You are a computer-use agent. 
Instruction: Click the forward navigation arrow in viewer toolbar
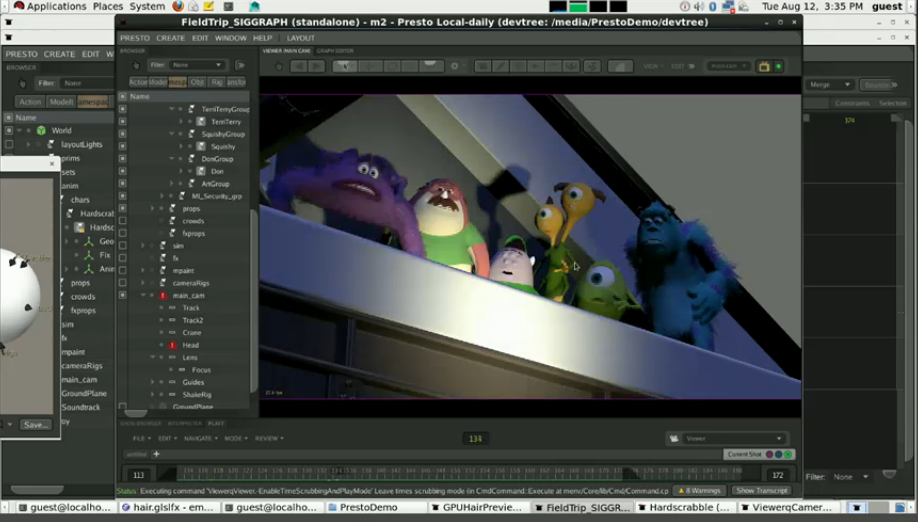[317, 66]
